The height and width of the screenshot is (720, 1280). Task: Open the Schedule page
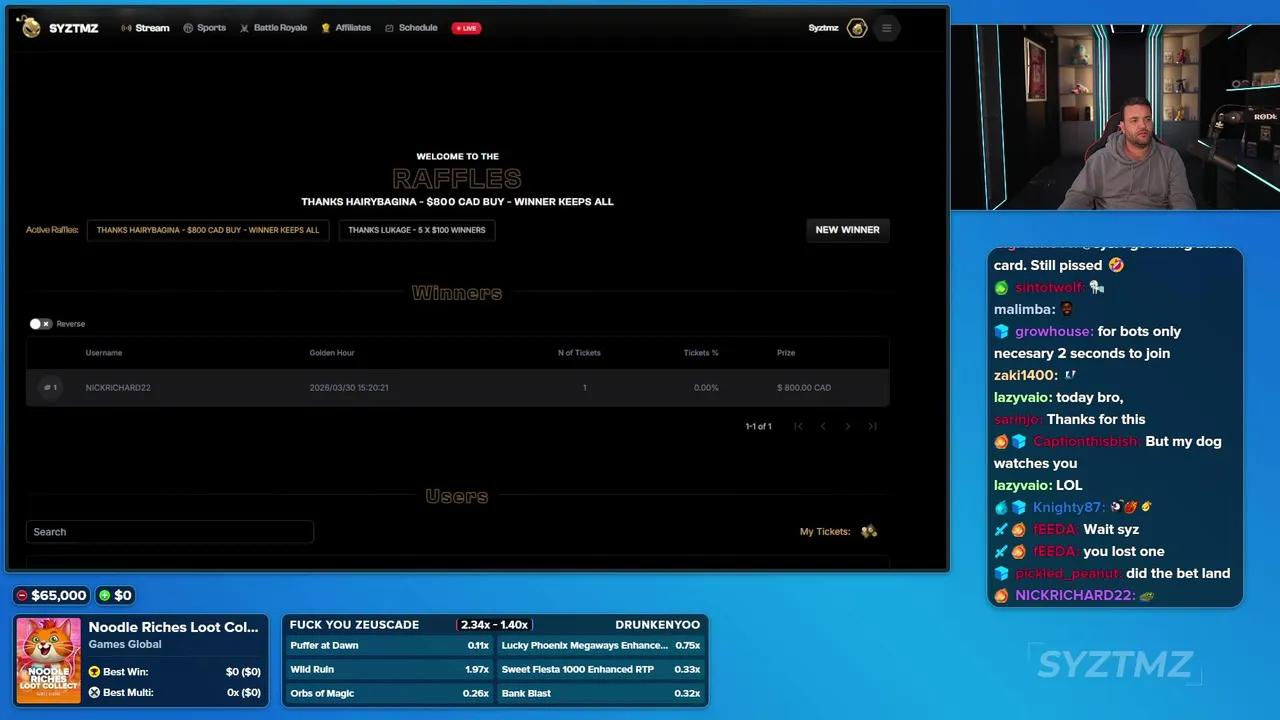coord(411,28)
